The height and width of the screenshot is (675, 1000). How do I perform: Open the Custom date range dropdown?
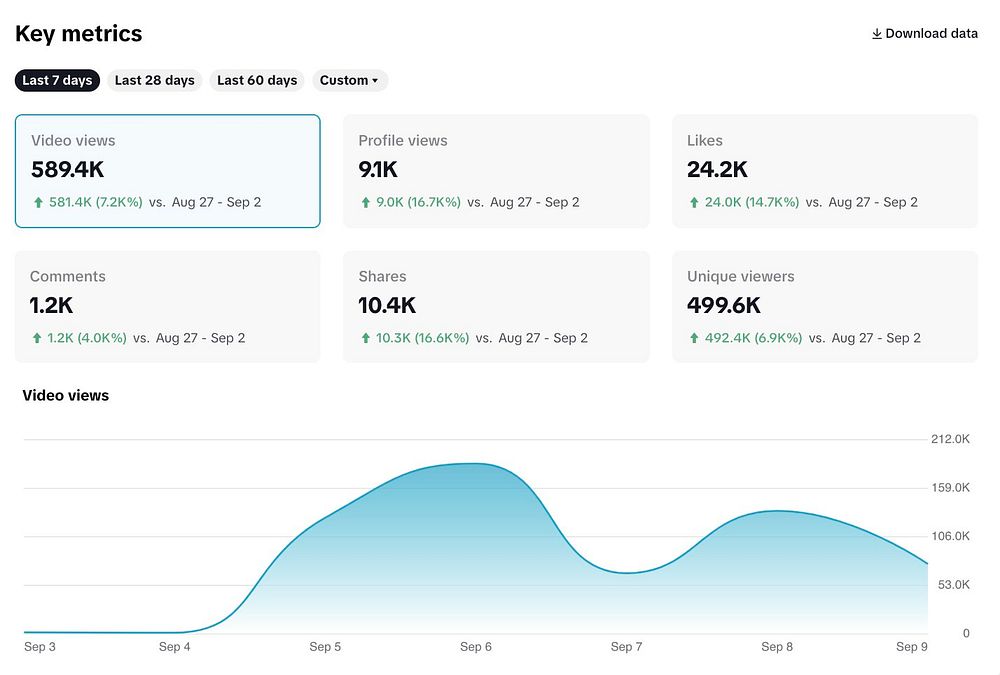tap(349, 80)
